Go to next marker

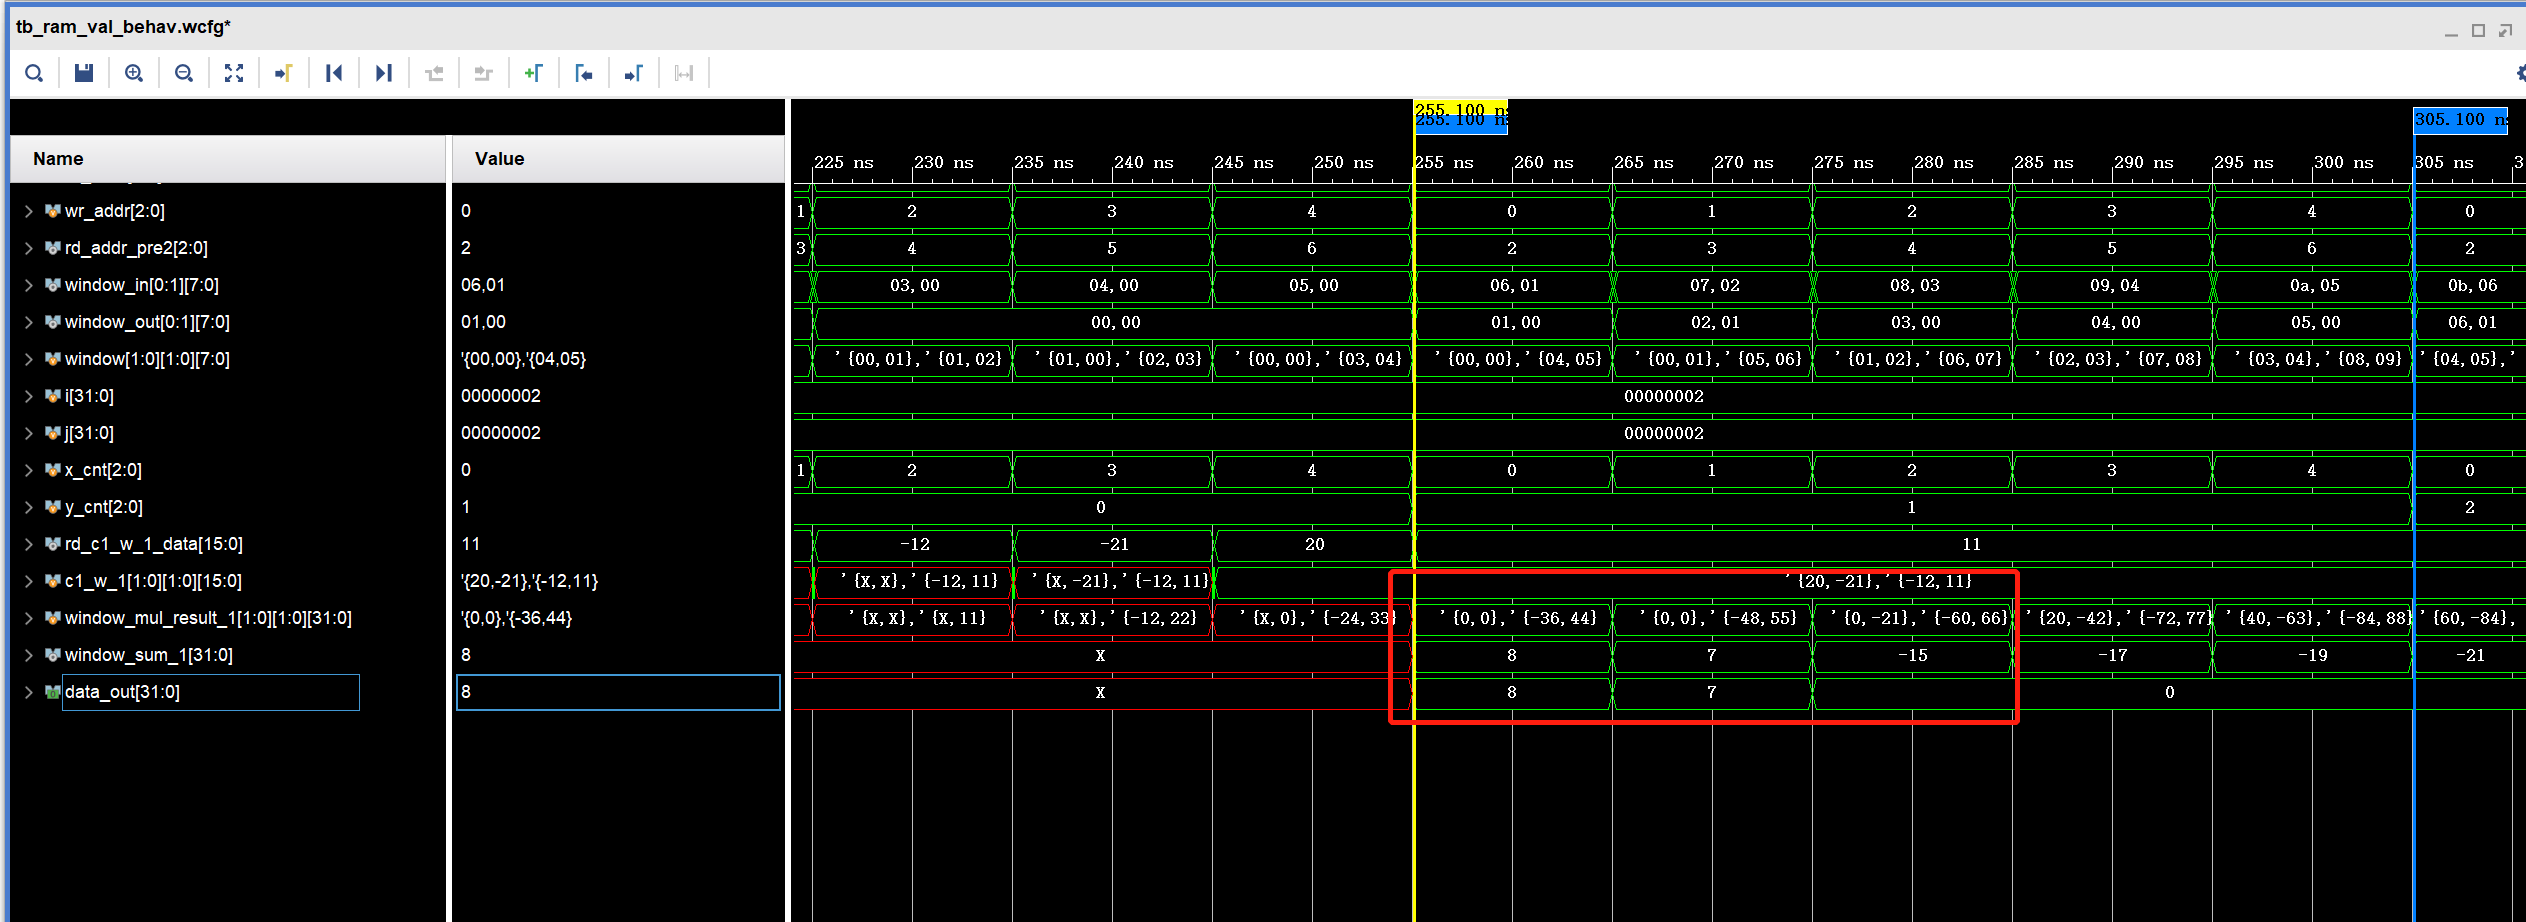point(634,73)
